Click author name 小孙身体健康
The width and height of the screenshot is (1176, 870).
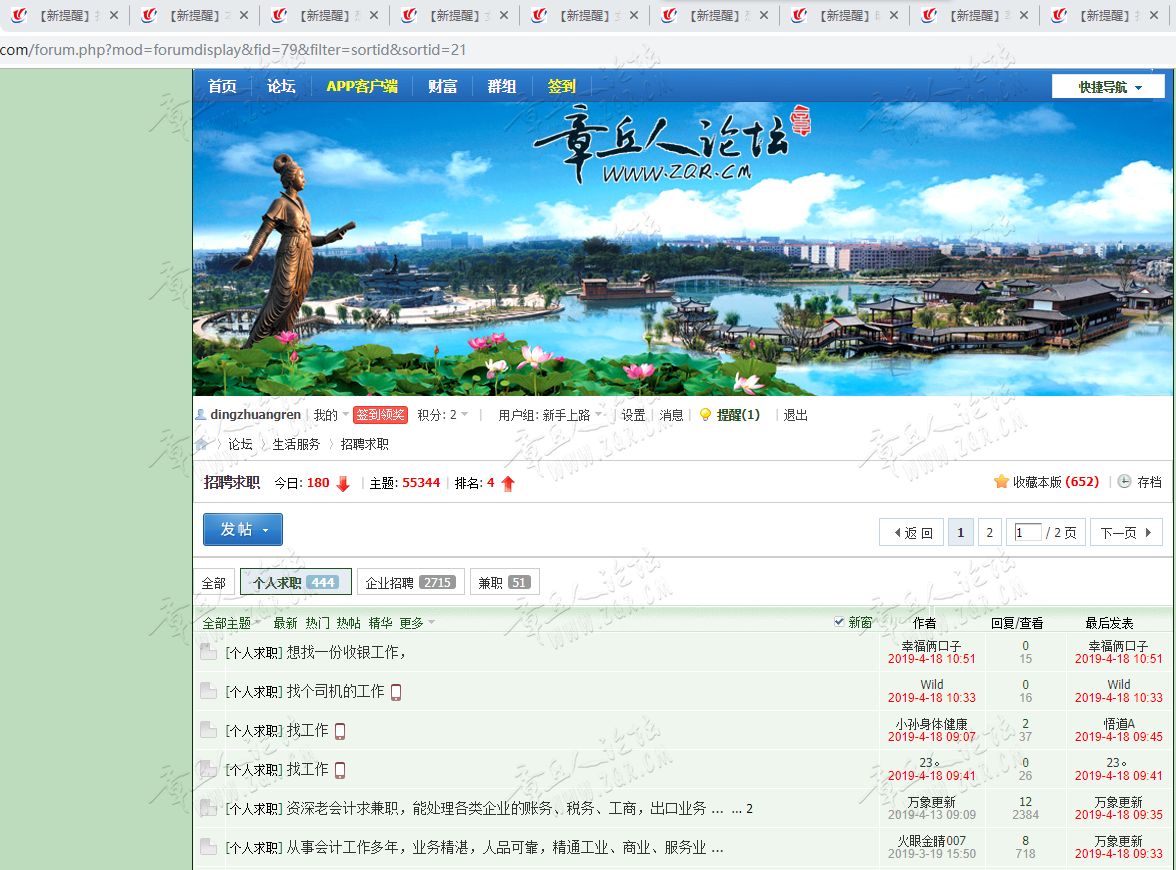pos(932,724)
